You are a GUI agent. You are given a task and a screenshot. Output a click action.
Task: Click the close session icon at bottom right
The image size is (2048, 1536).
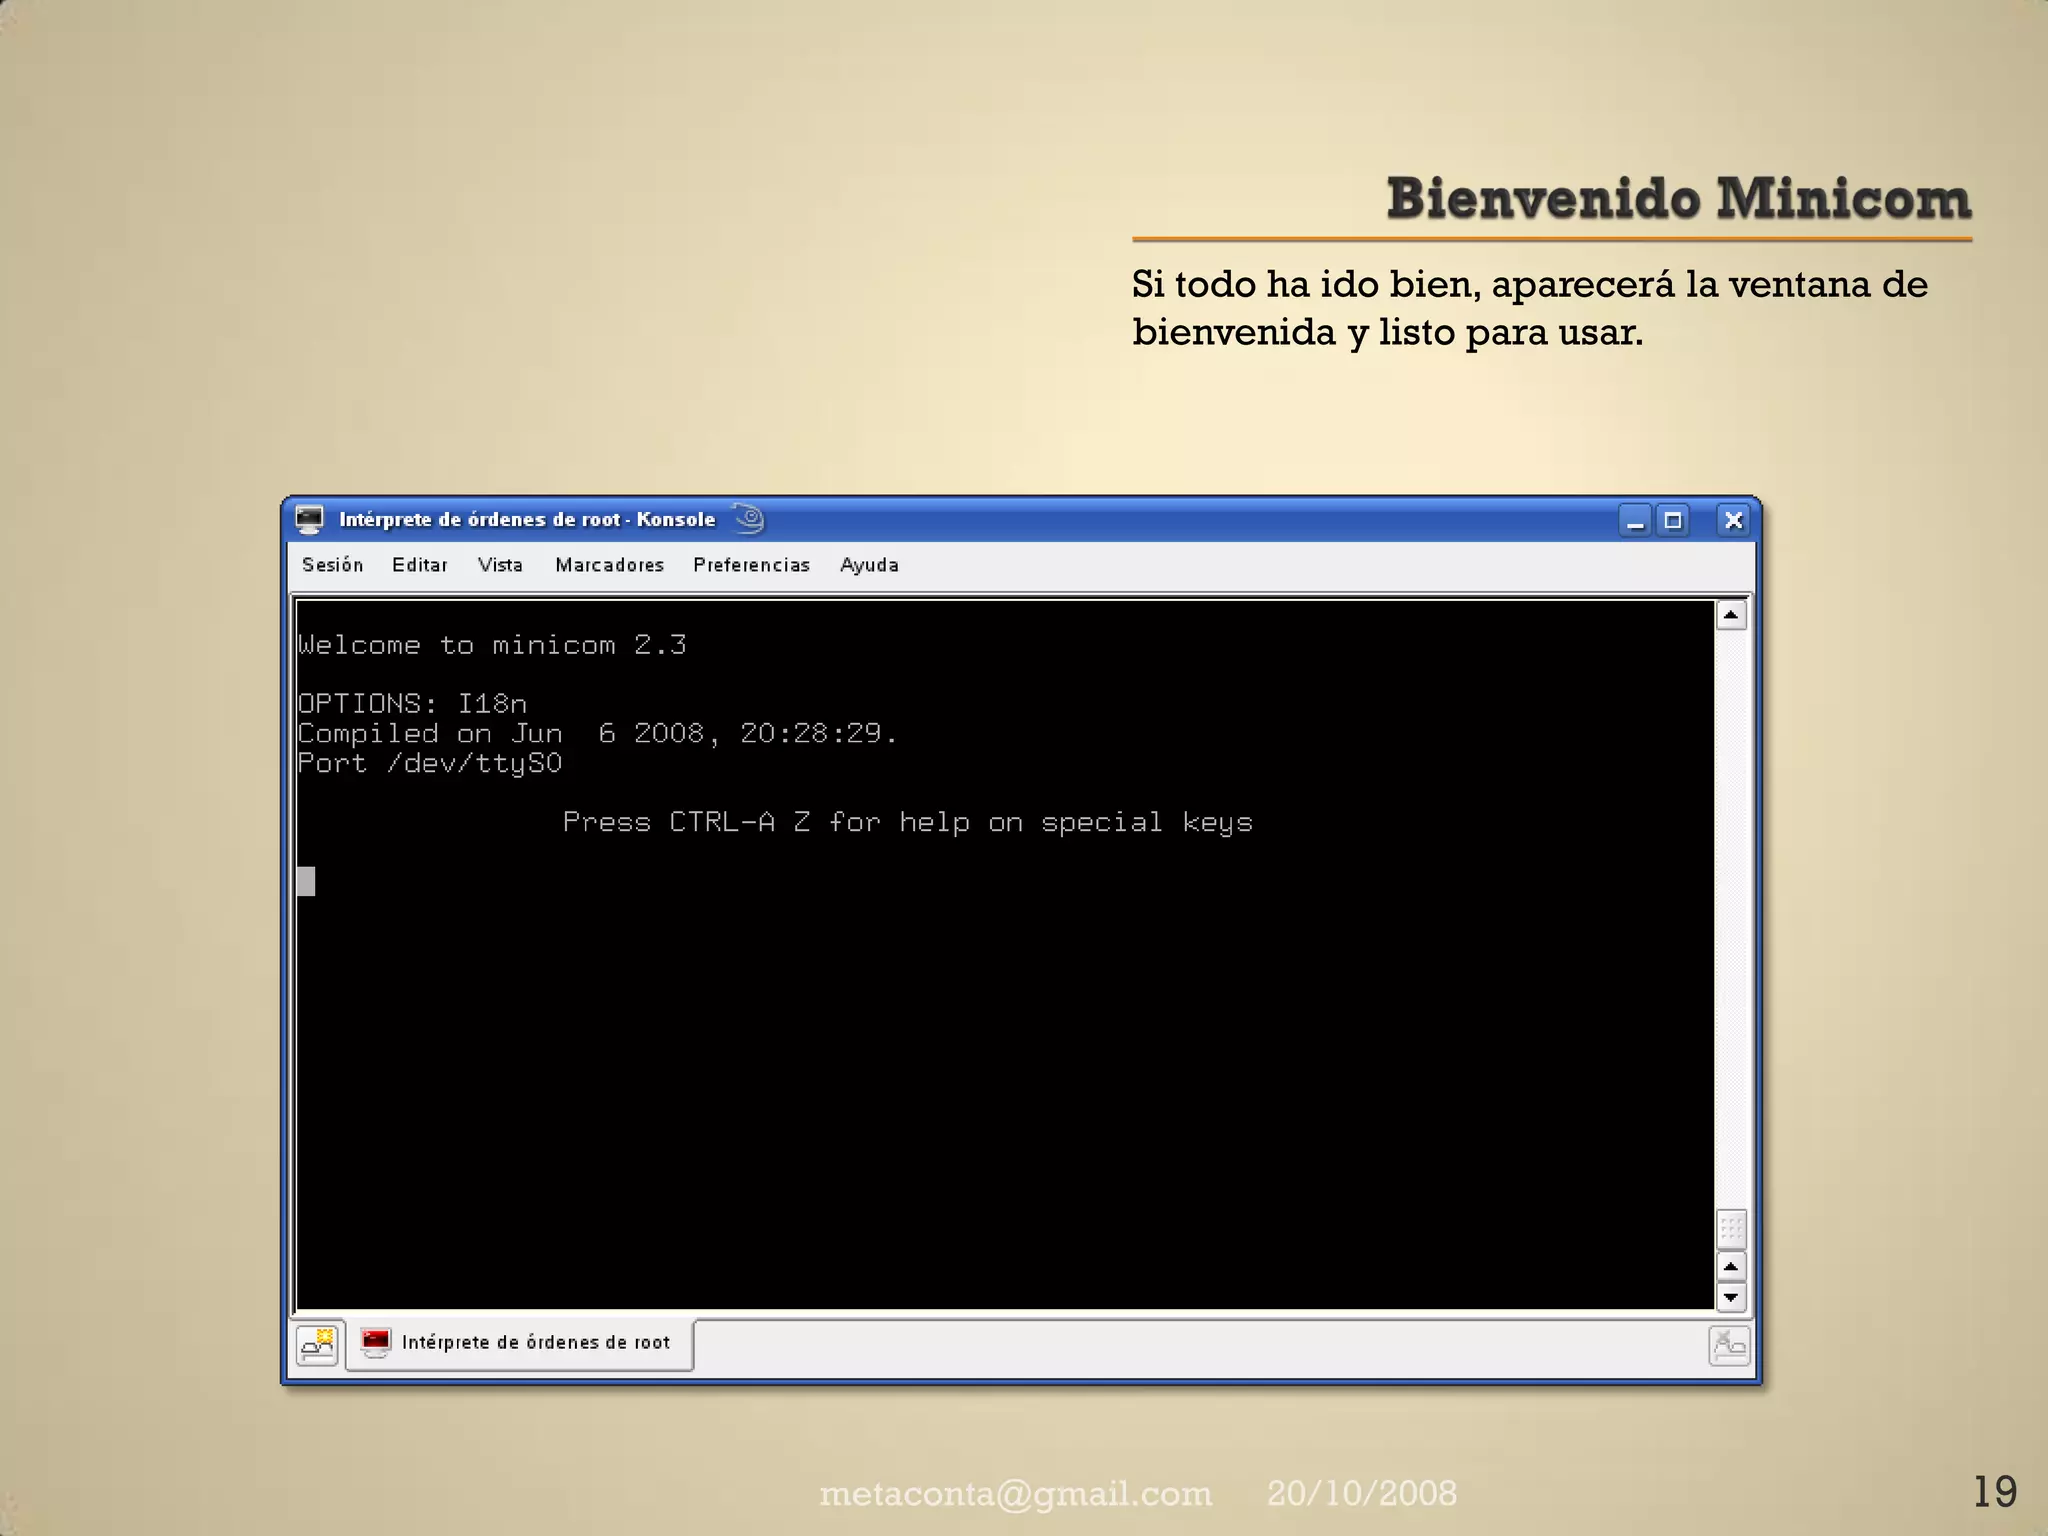point(1729,1346)
